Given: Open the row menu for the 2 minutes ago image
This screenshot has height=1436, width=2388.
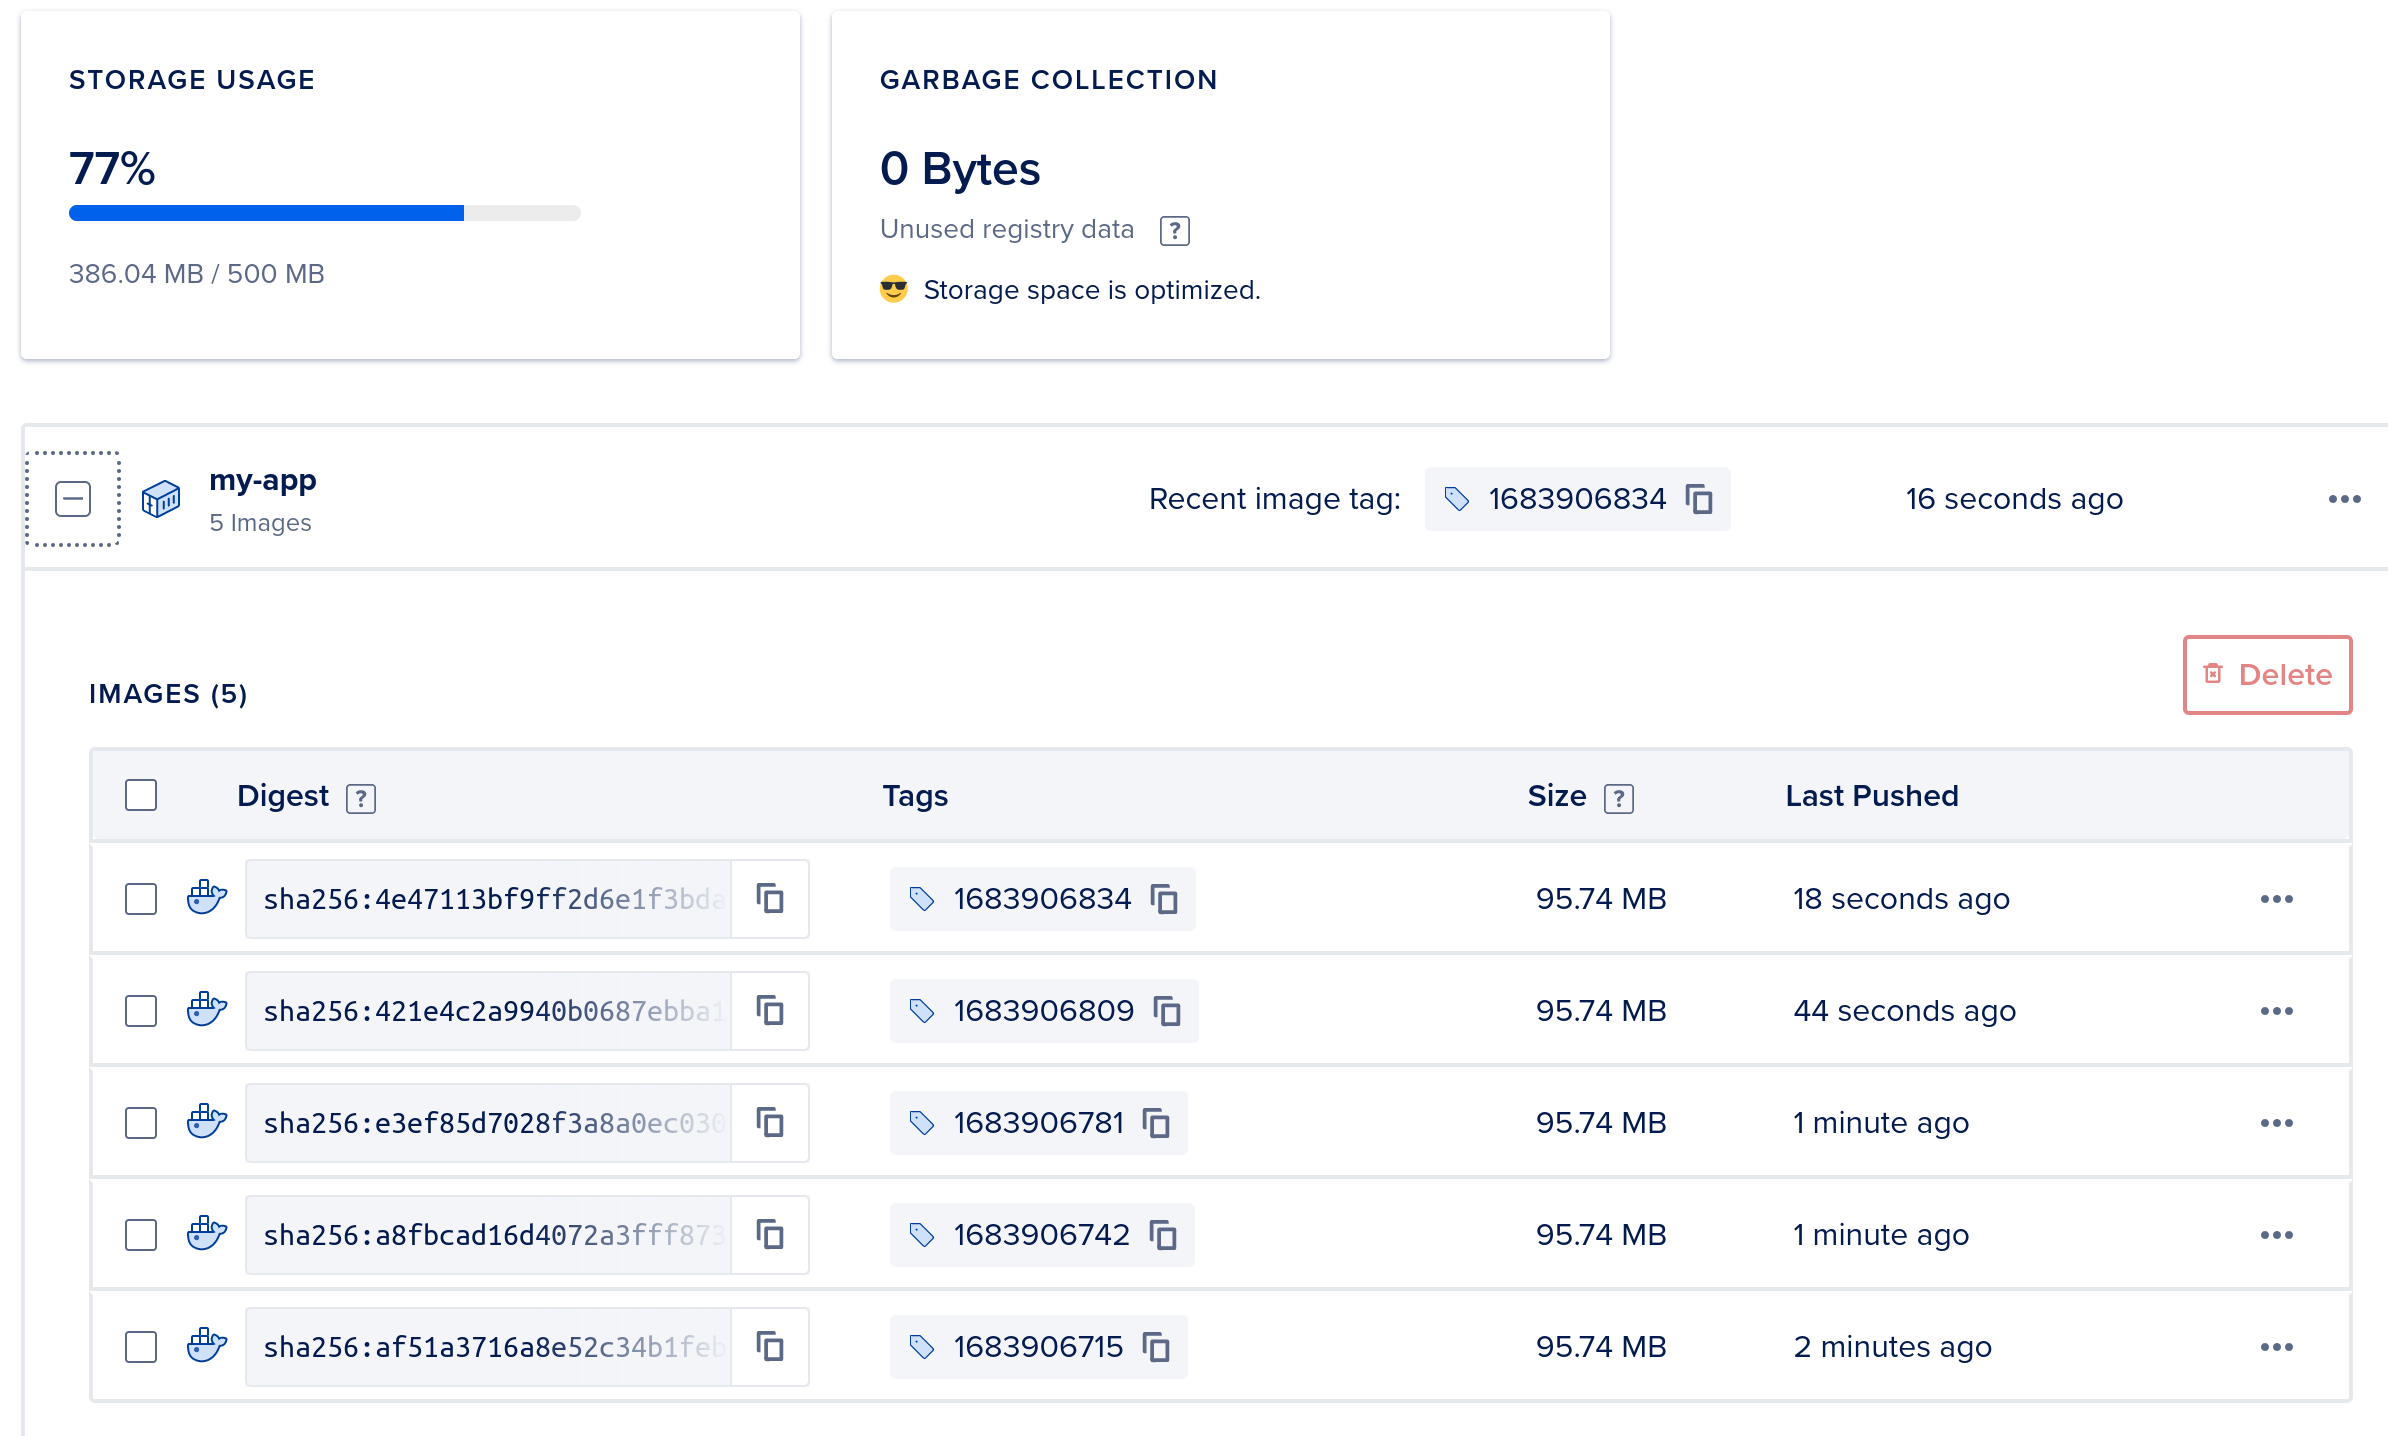Looking at the screenshot, I should coord(2276,1347).
